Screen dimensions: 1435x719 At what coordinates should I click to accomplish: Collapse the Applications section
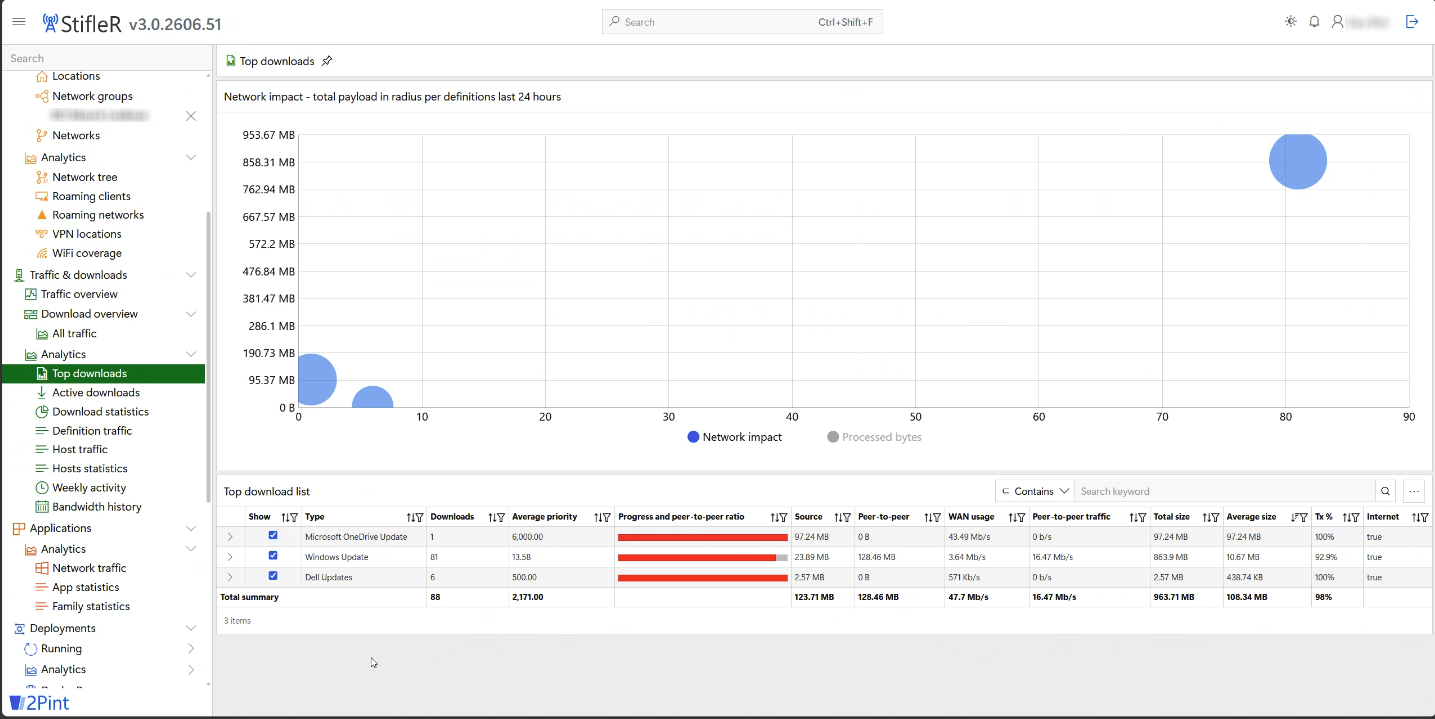[191, 528]
